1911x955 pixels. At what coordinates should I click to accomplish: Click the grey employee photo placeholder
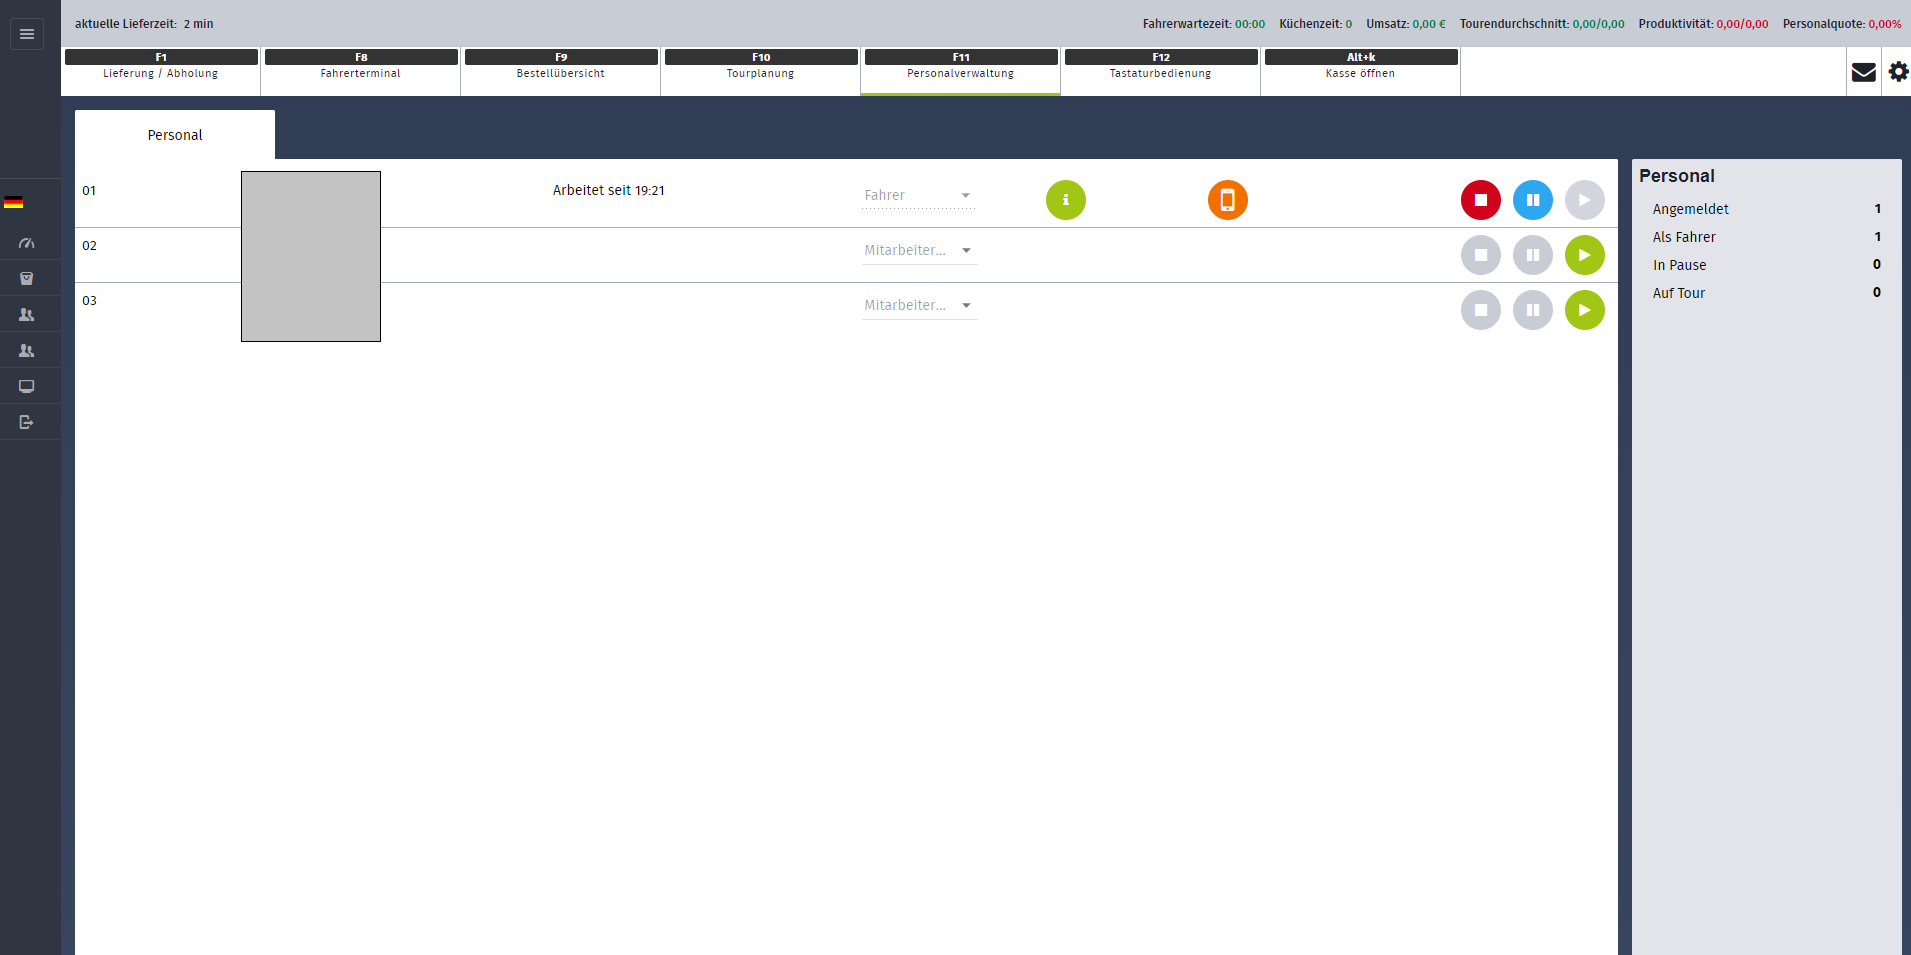coord(311,256)
